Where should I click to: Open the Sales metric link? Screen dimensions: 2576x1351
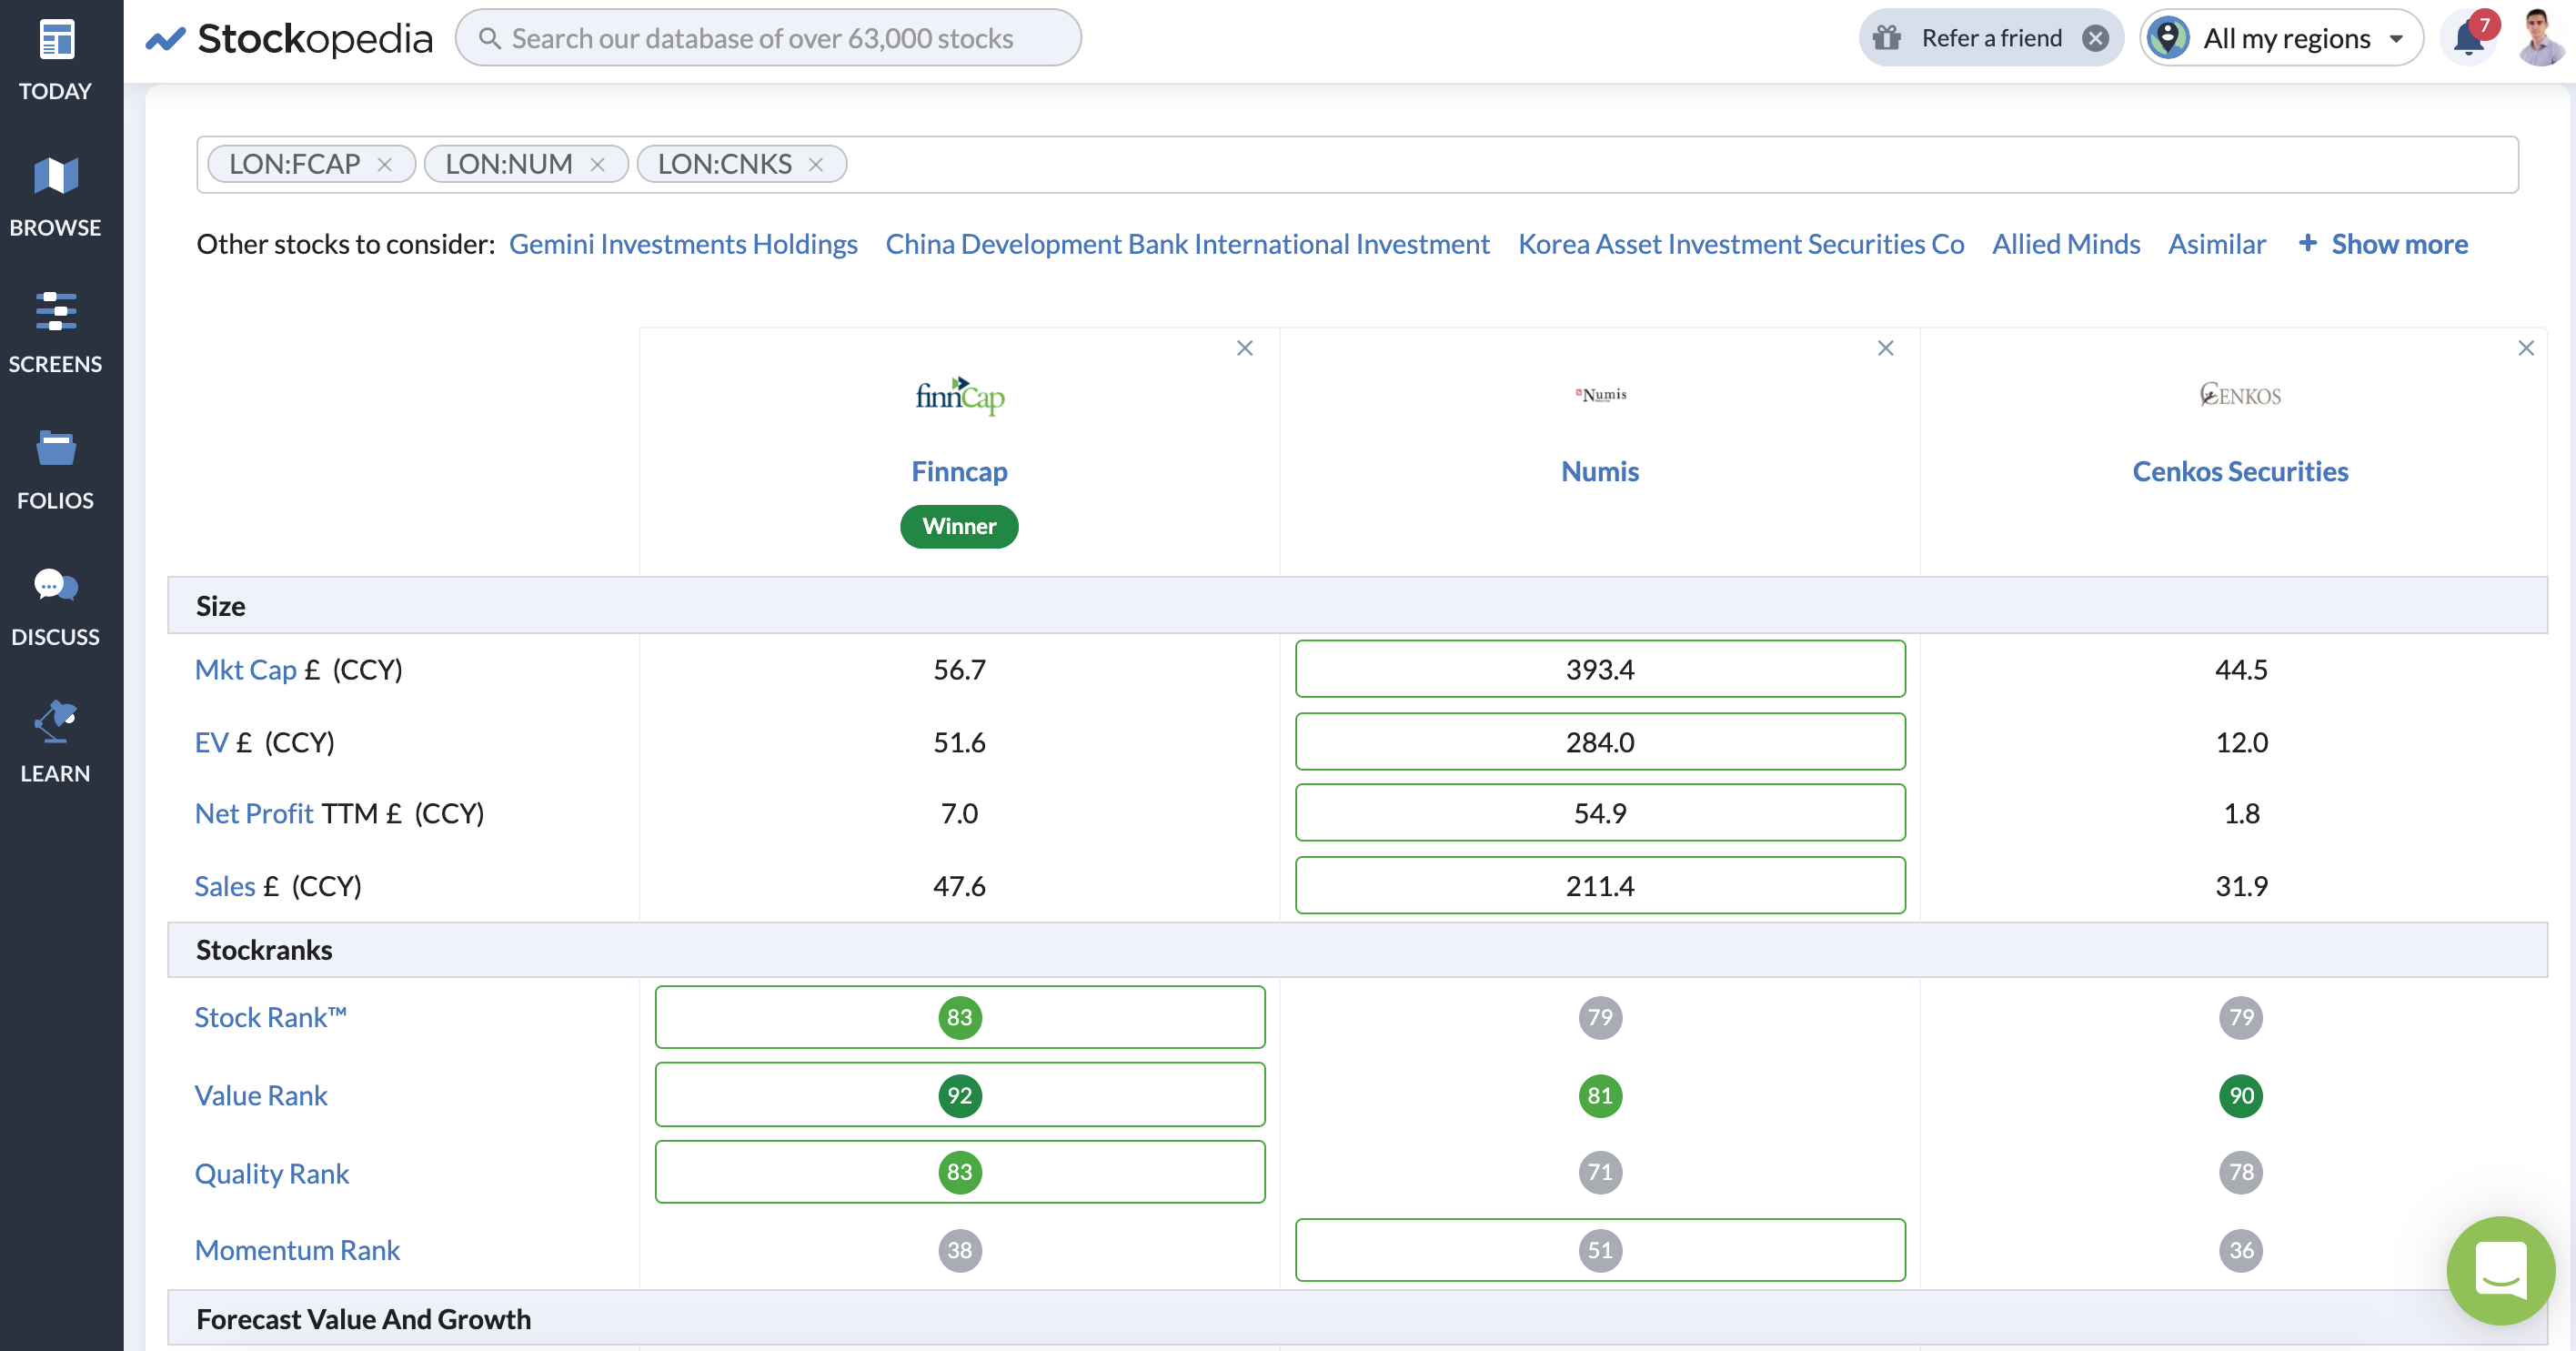[225, 886]
